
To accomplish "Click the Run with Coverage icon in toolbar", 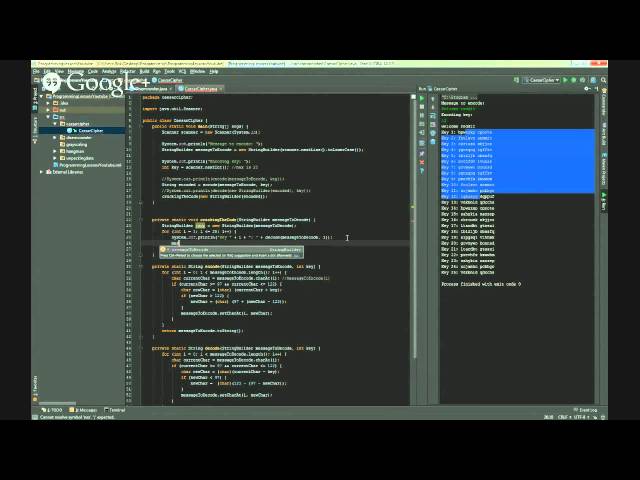I will (583, 80).
